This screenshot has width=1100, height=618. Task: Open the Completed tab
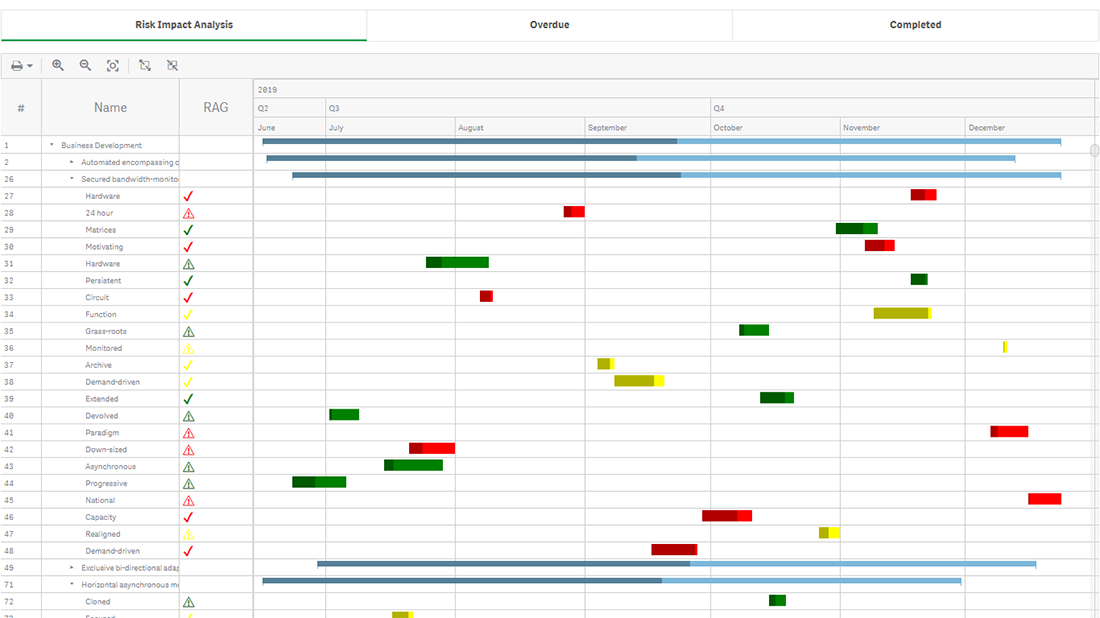(915, 25)
